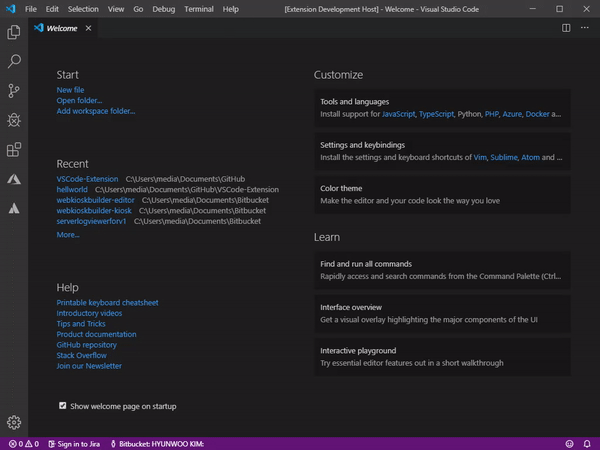Open Product documentation link

tap(96, 334)
